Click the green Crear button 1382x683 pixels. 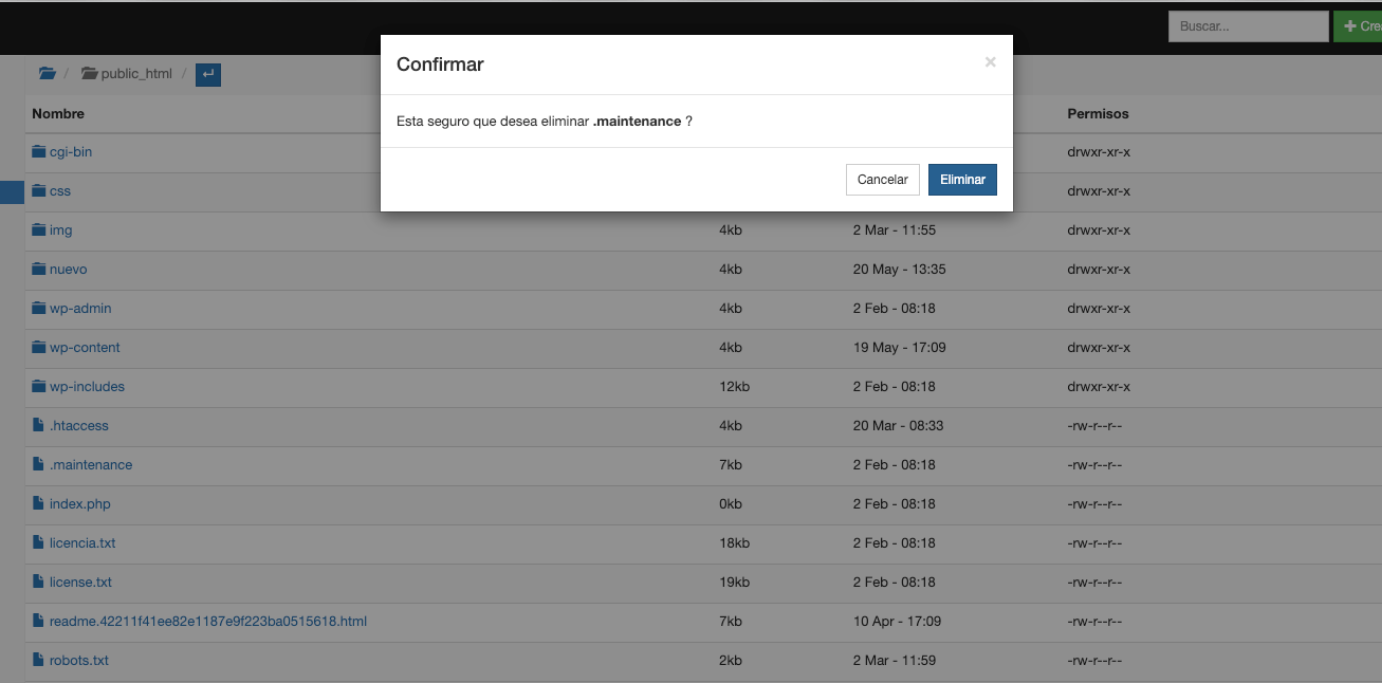[x=1358, y=27]
